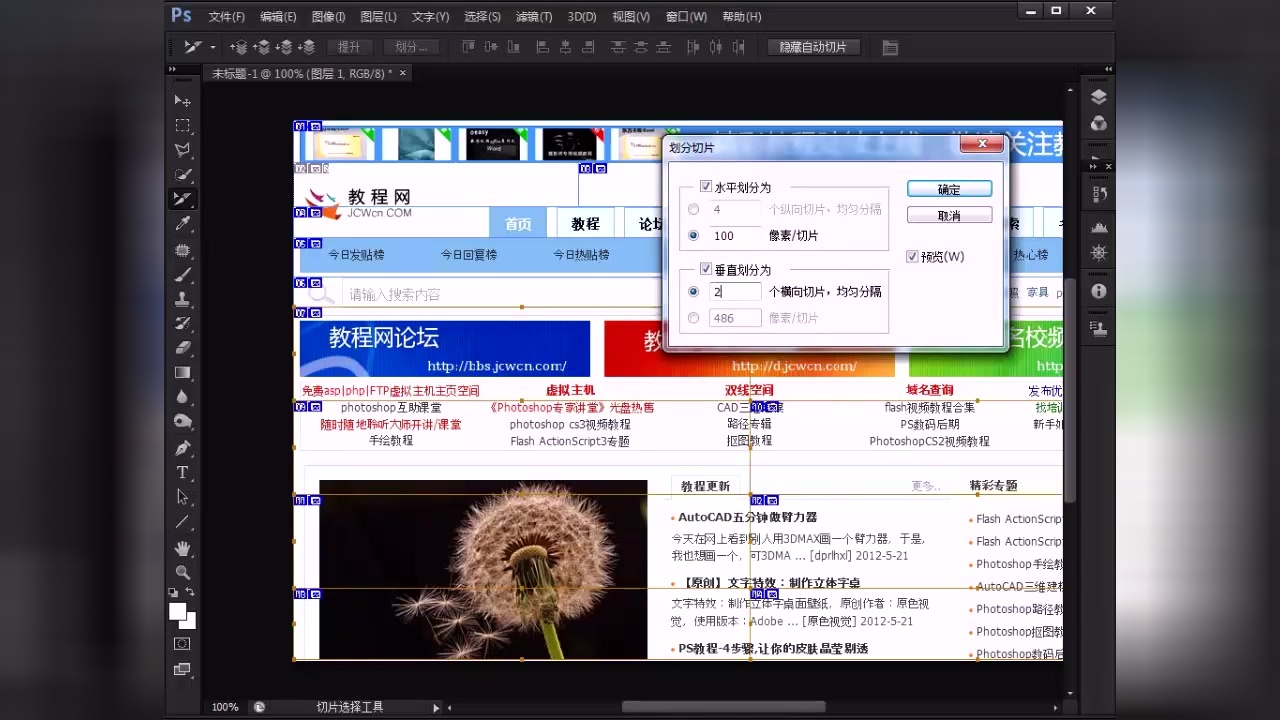
Task: Select vertical 像素/切片 radio with 486
Action: (x=693, y=318)
